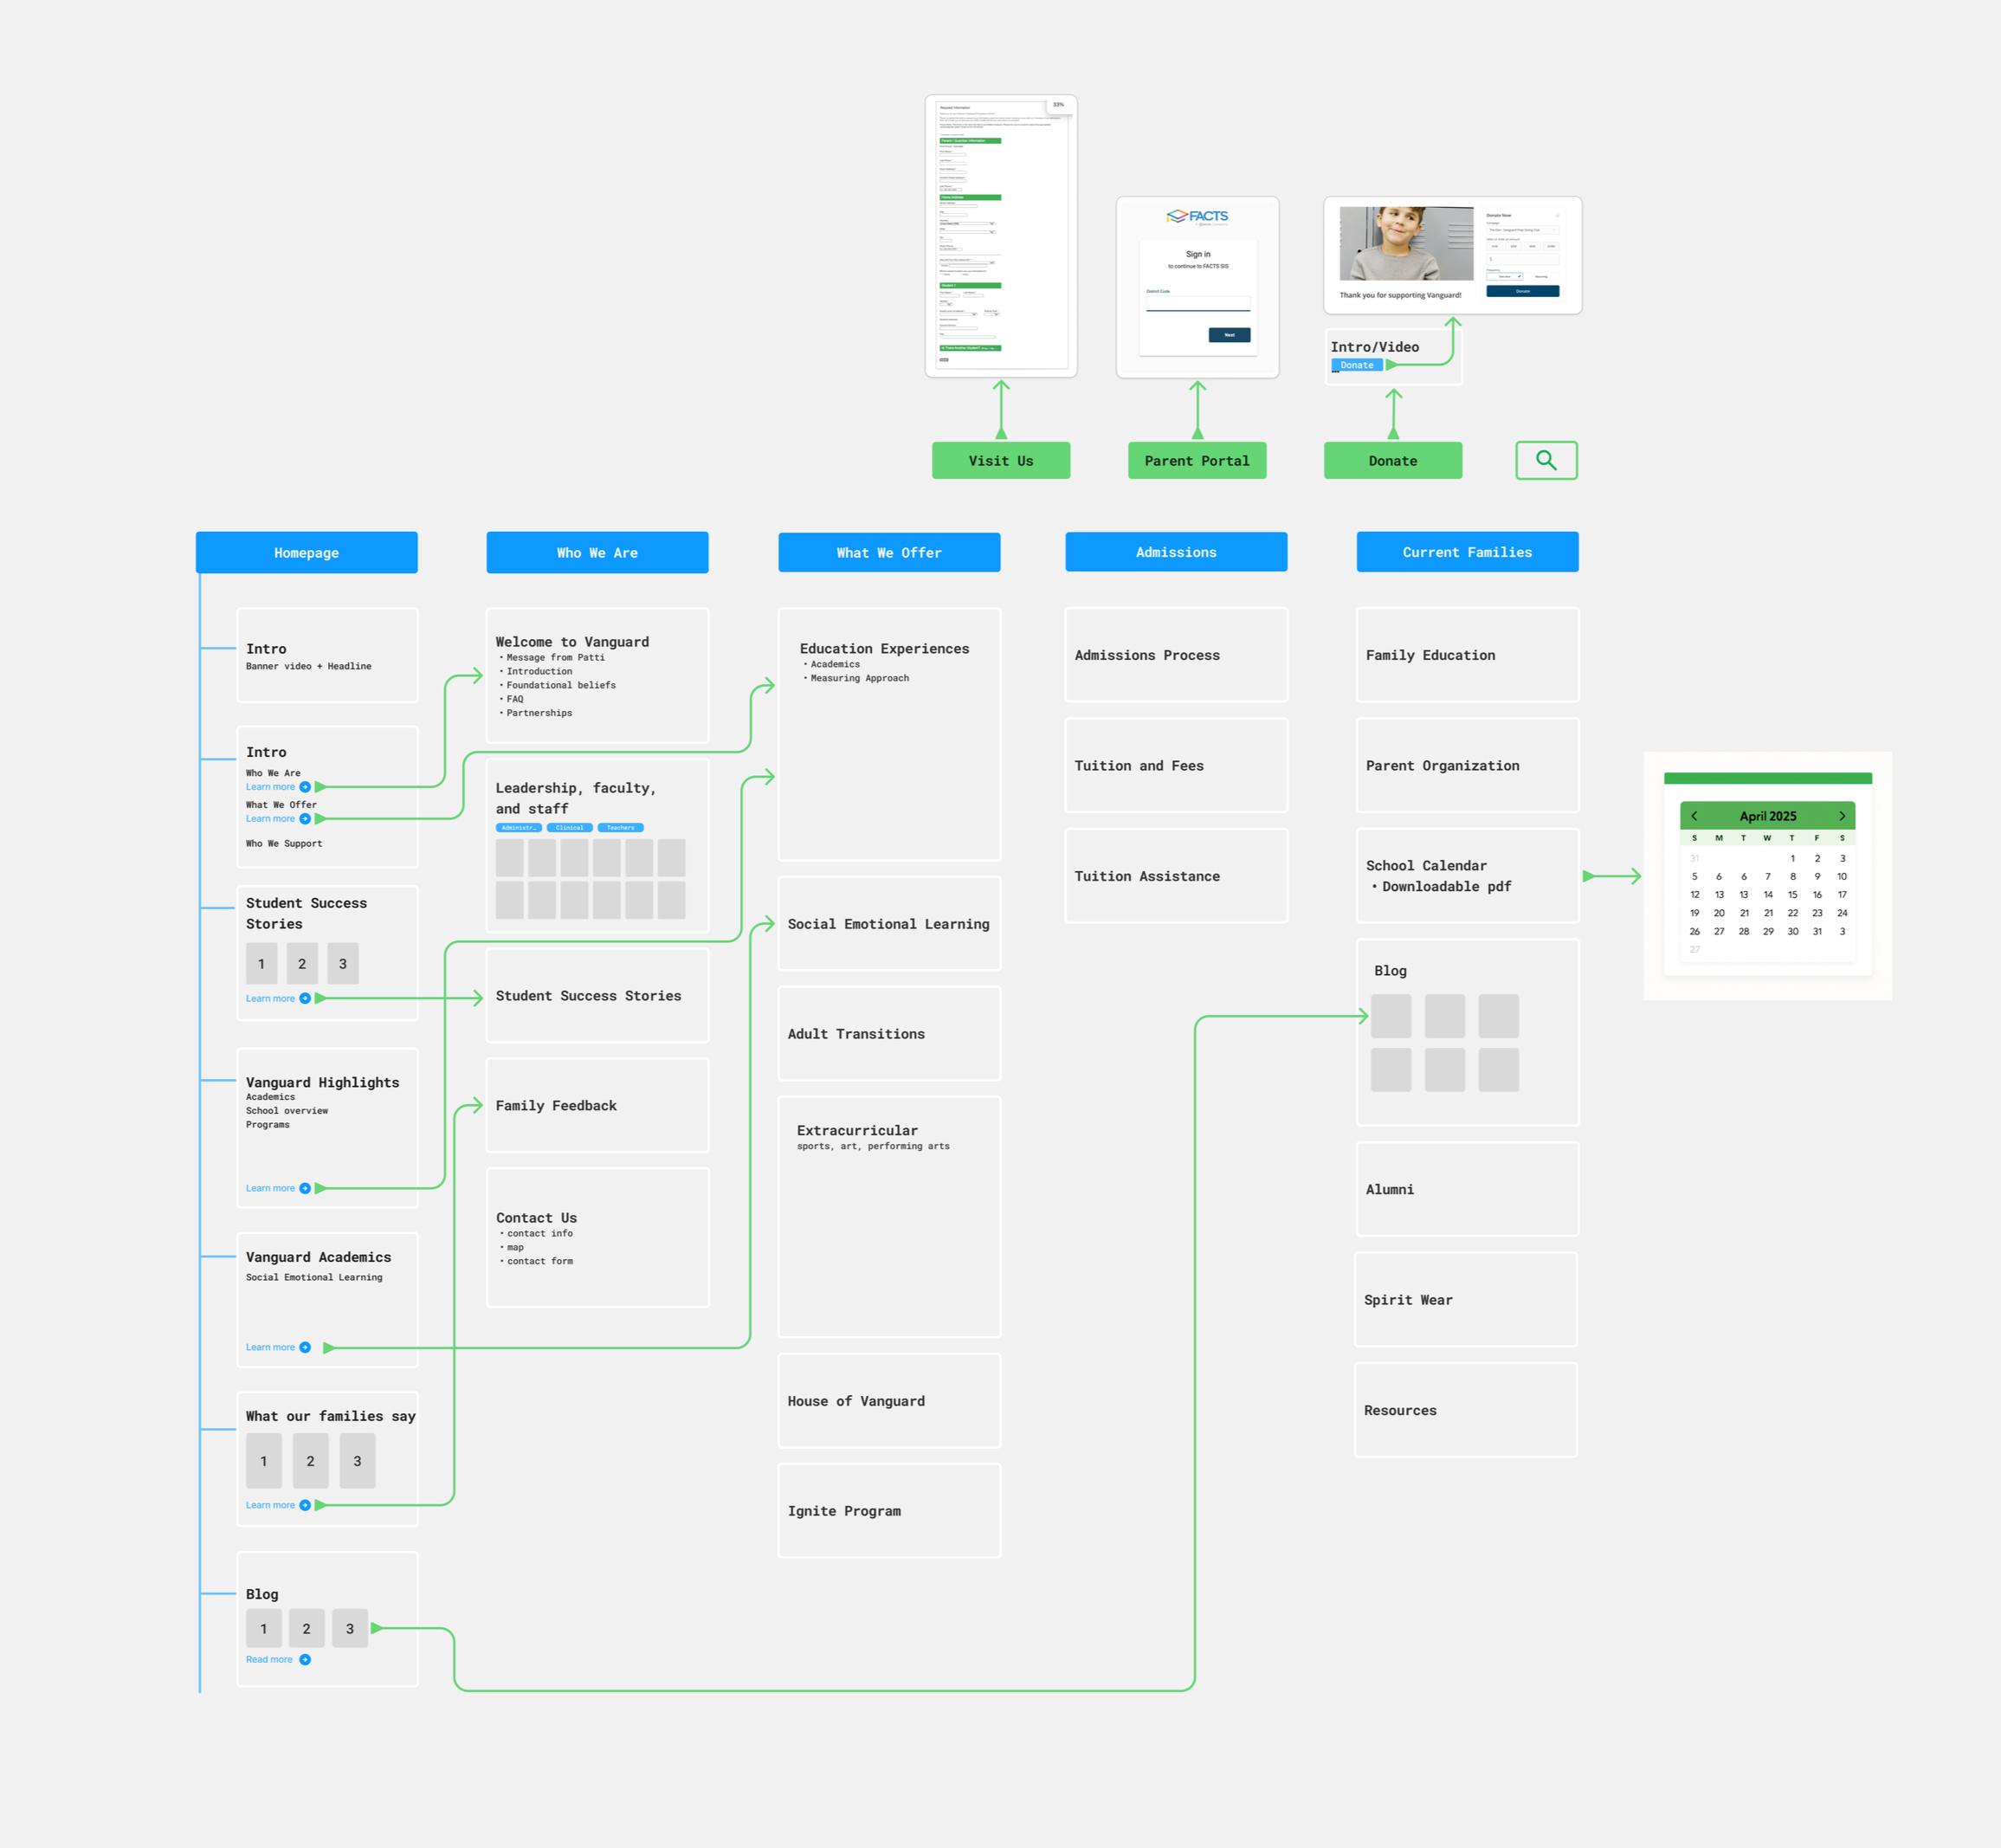
Task: Click the Request Information form thumbnail
Action: 1000,235
